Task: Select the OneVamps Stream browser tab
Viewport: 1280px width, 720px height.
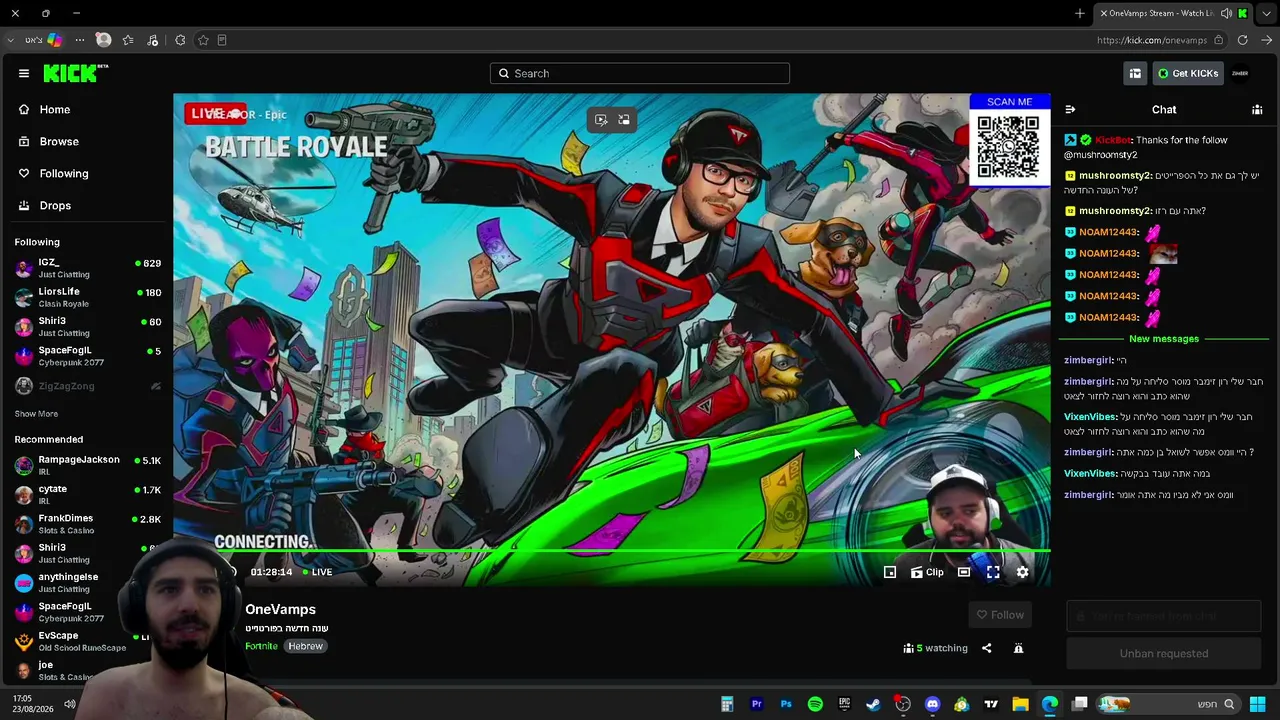Action: tap(1175, 13)
